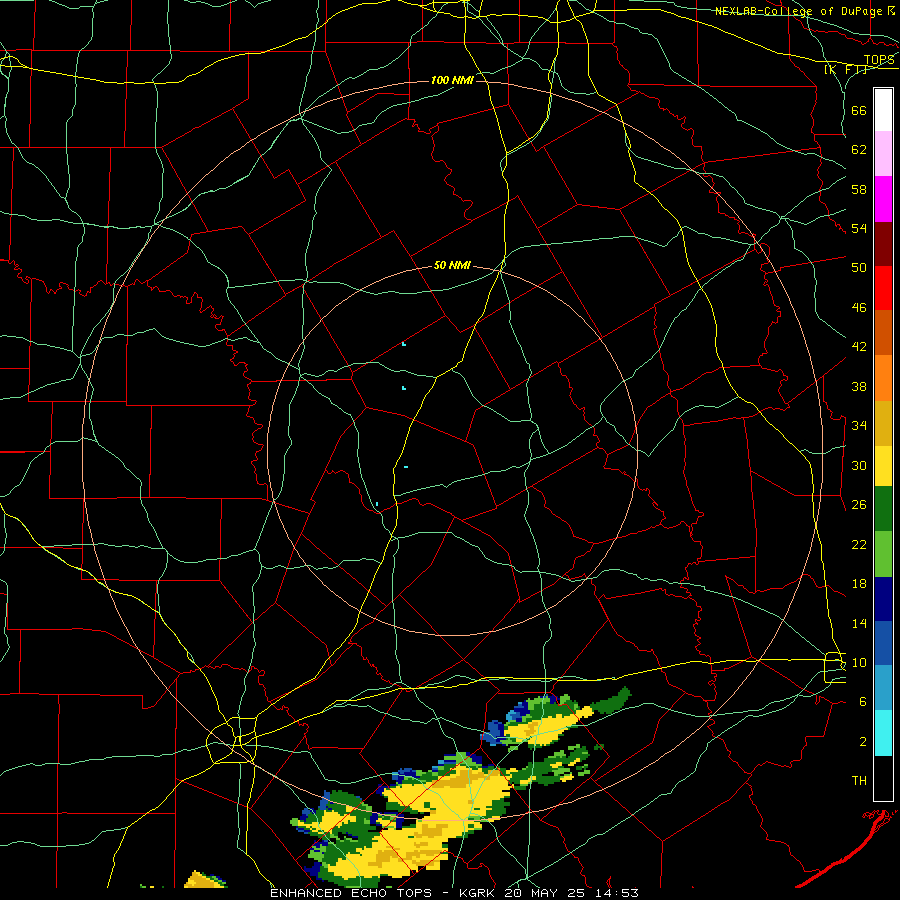This screenshot has width=900, height=900.
Task: Click the TOPS legend heading
Action: (x=879, y=60)
